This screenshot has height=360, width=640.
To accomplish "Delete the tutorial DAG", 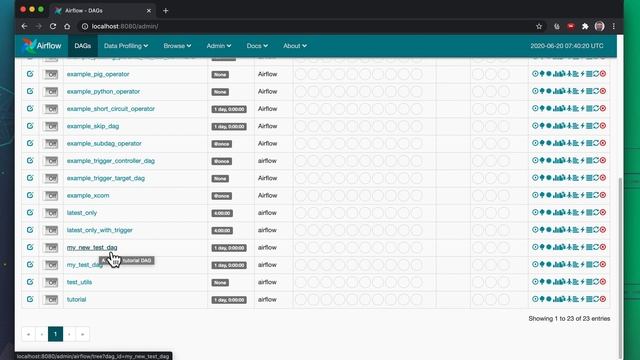I will 603,299.
